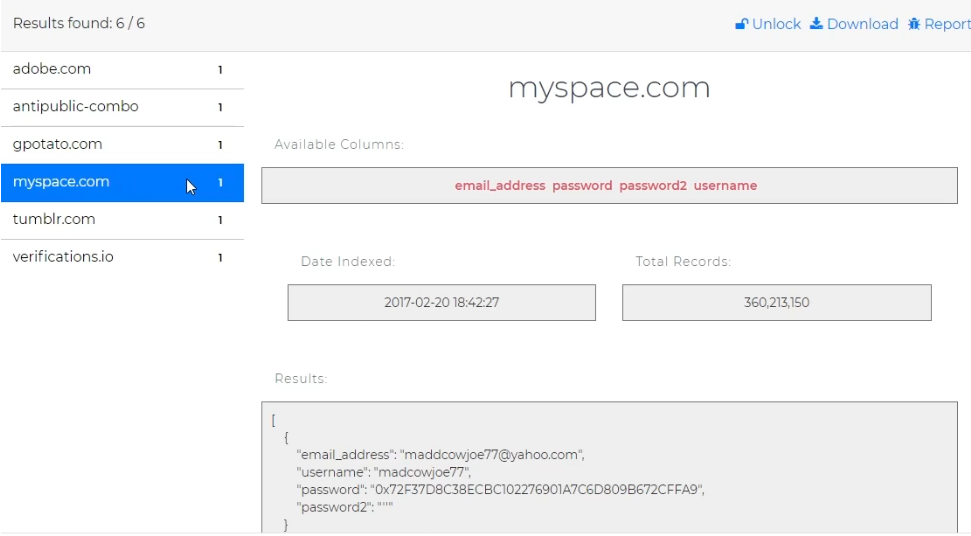
Task: Click the Report bug icon
Action: [x=914, y=24]
